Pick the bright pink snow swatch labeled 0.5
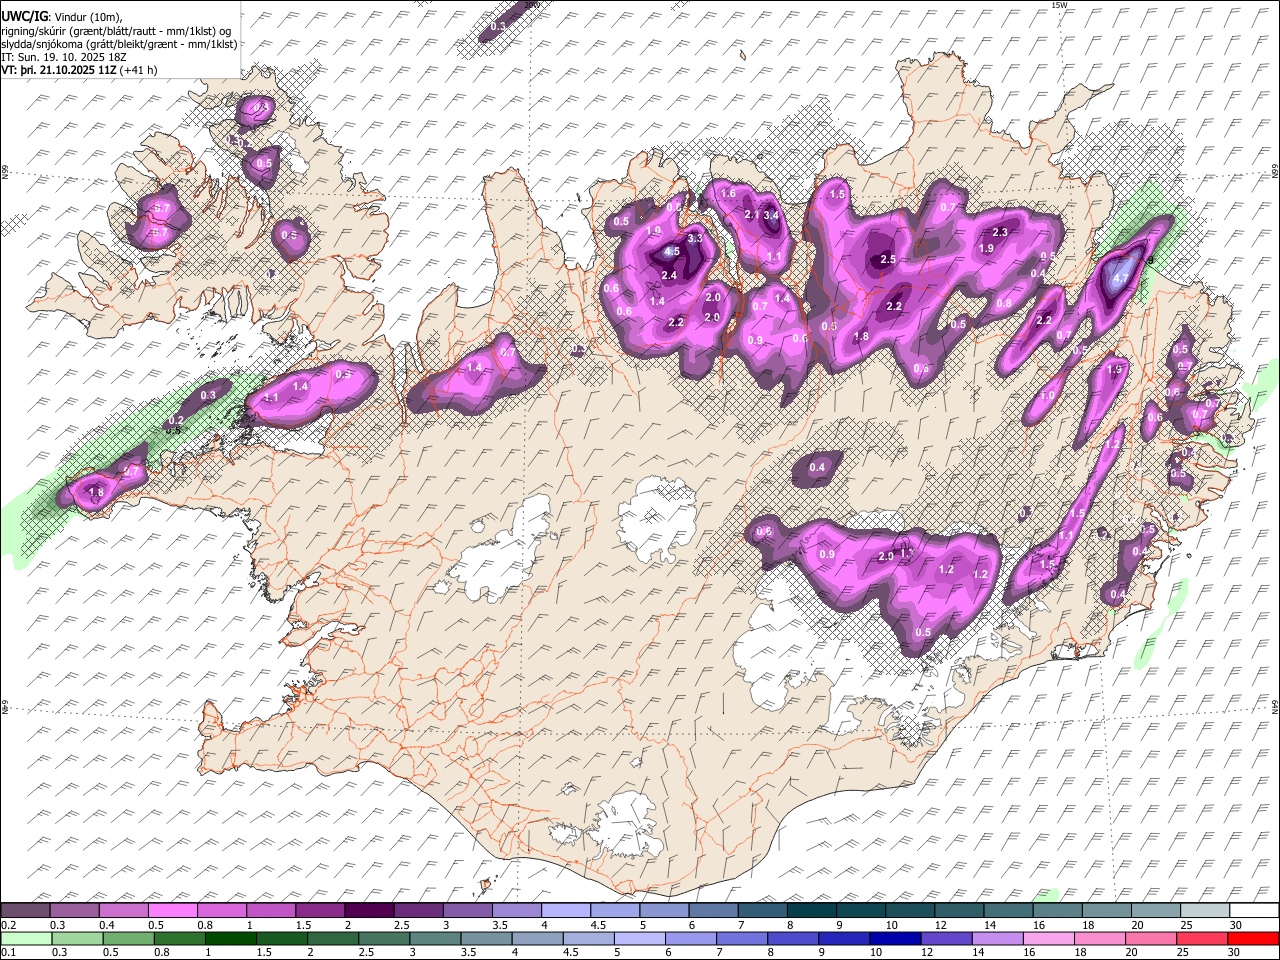Screen dimensions: 1280x960 [172, 910]
